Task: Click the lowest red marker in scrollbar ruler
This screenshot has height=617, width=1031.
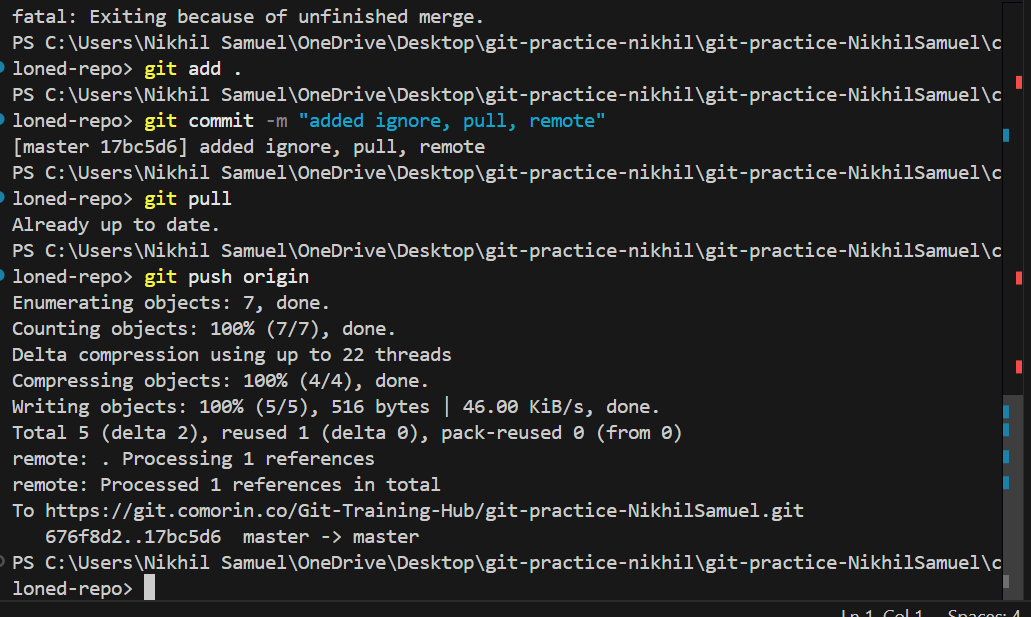Action: (x=1017, y=366)
